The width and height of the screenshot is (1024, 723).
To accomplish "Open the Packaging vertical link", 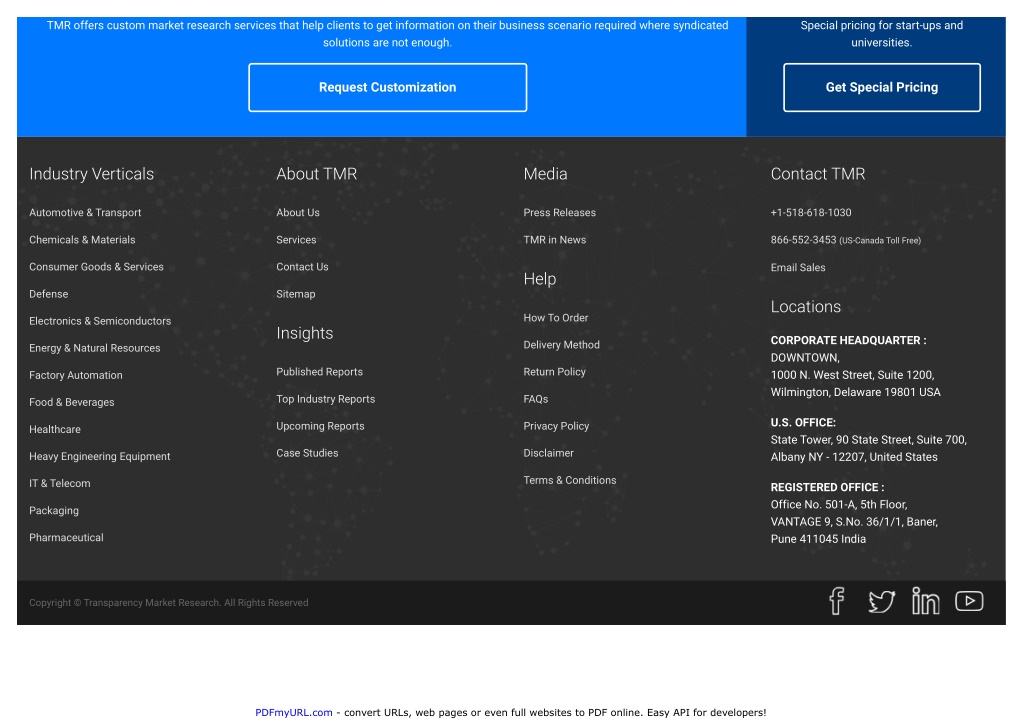I will [54, 510].
